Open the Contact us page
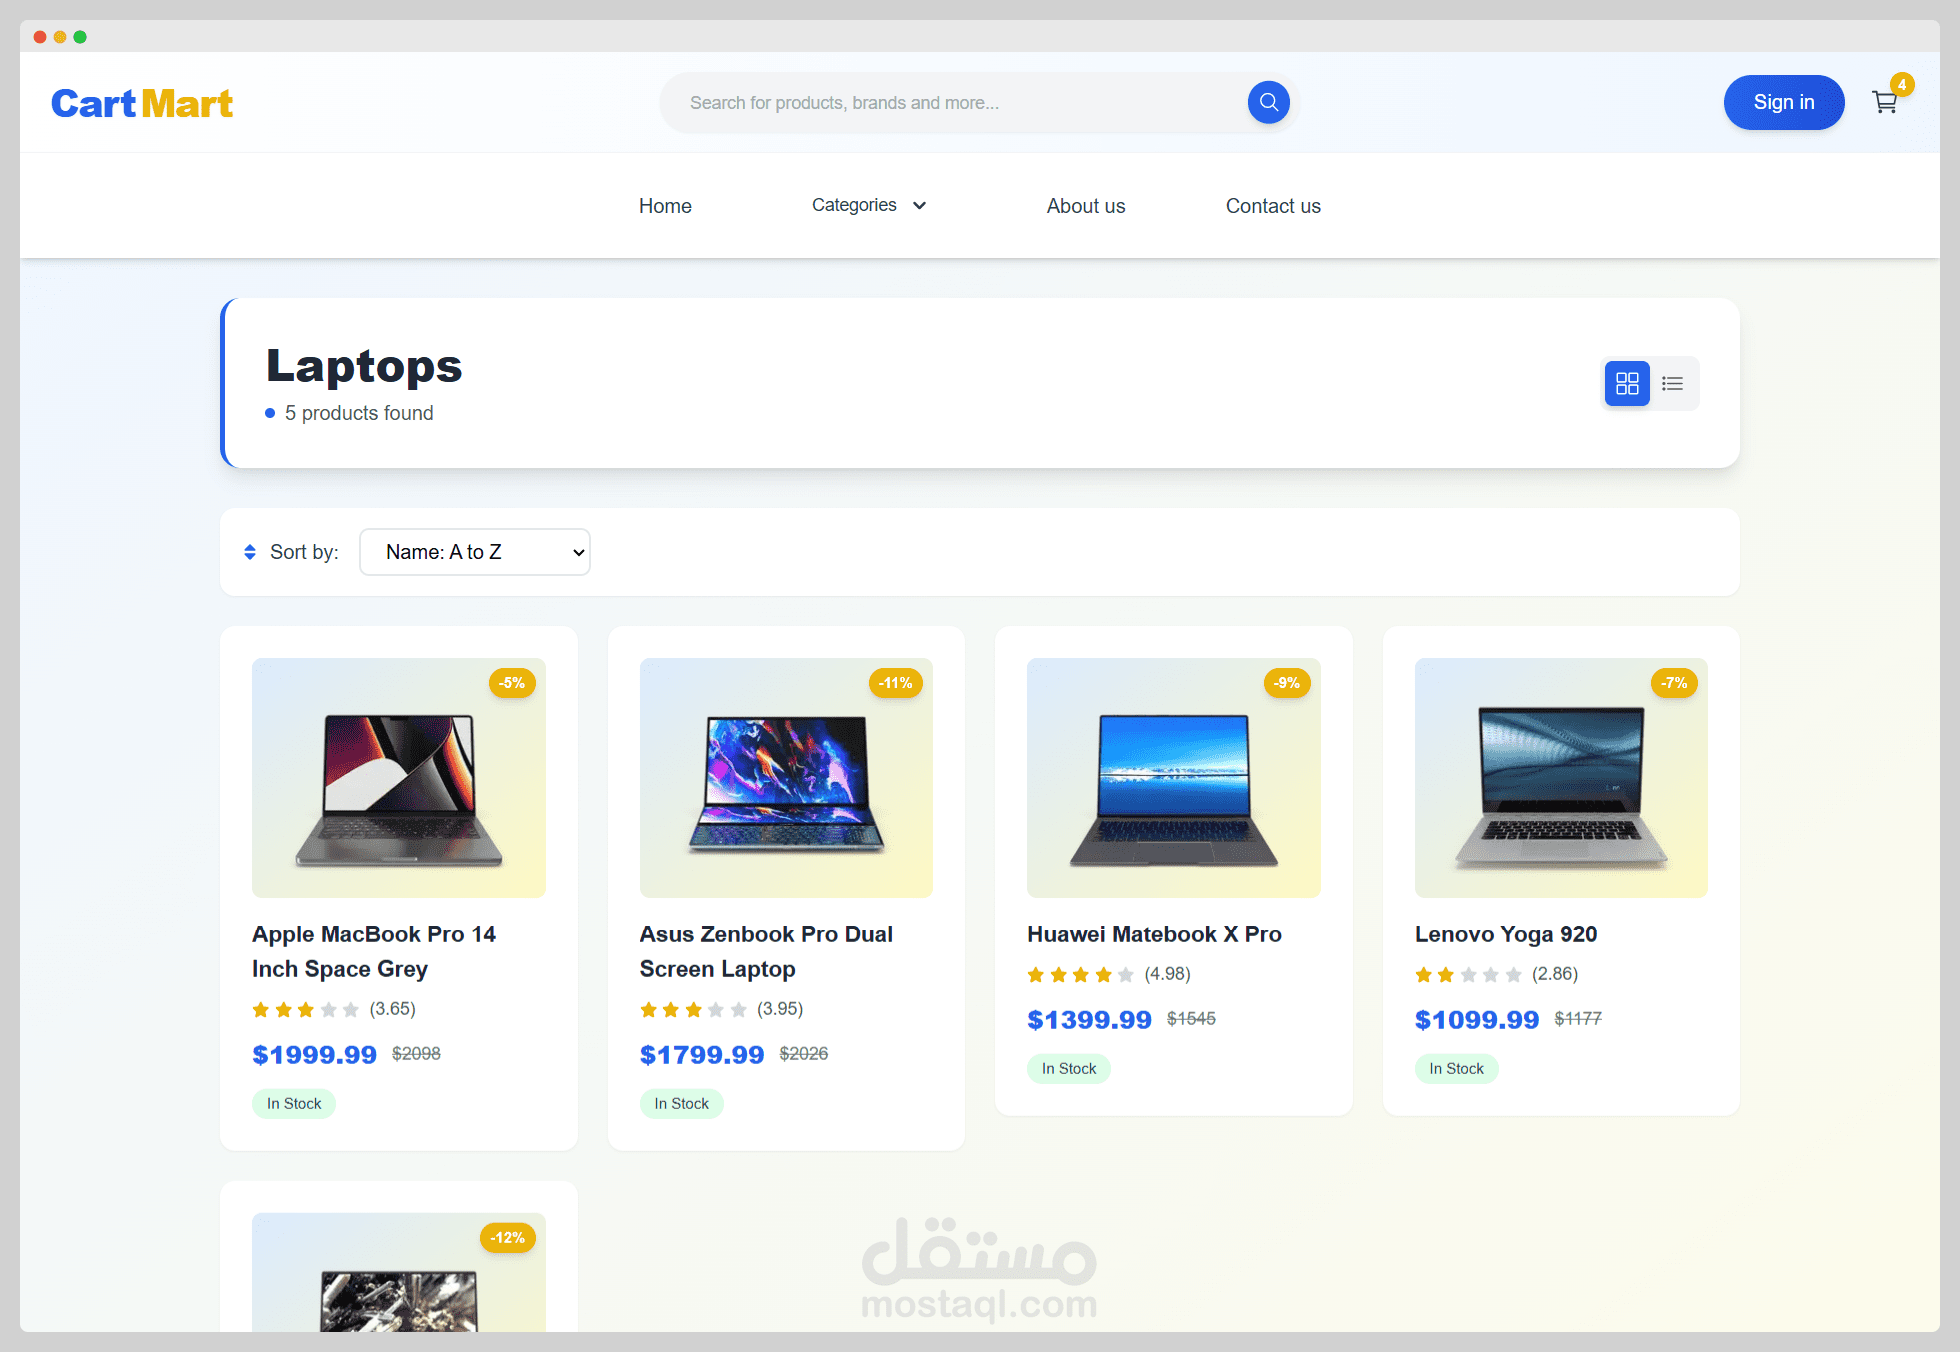1960x1352 pixels. point(1273,206)
